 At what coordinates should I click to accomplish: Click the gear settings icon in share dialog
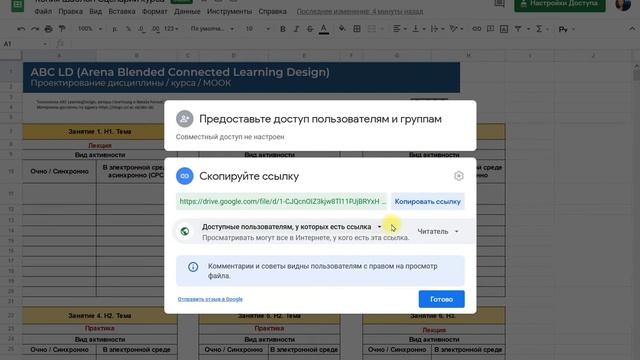[459, 176]
